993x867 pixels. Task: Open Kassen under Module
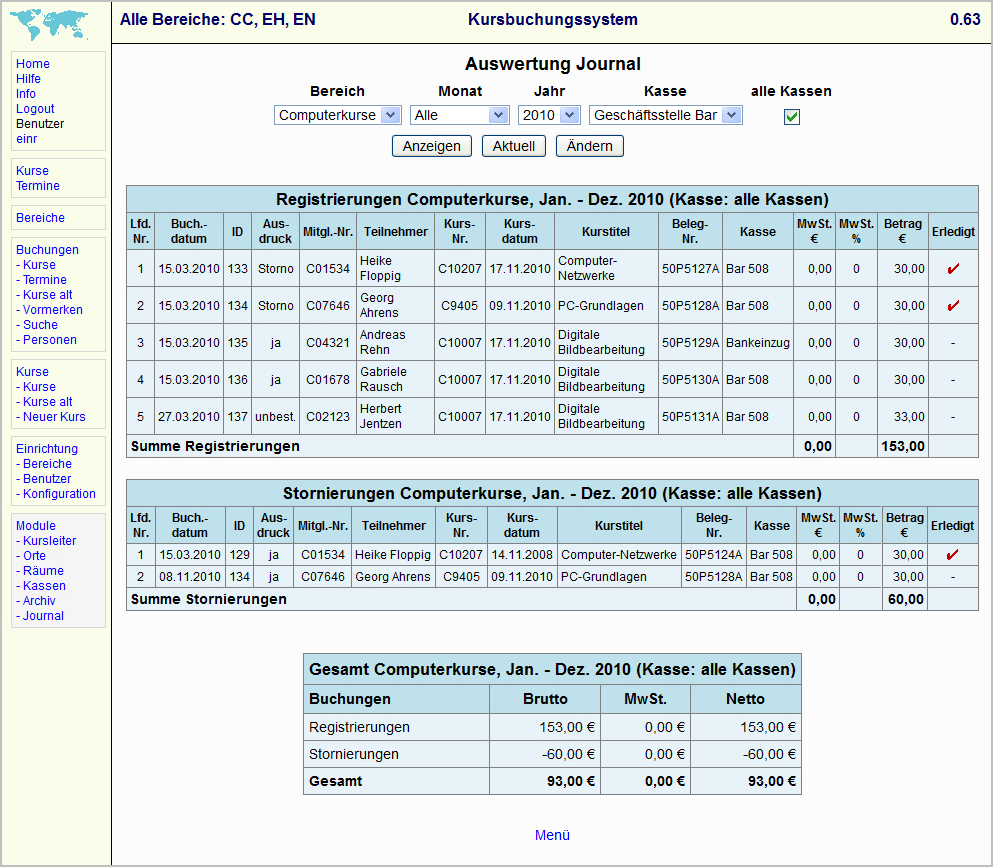point(44,586)
